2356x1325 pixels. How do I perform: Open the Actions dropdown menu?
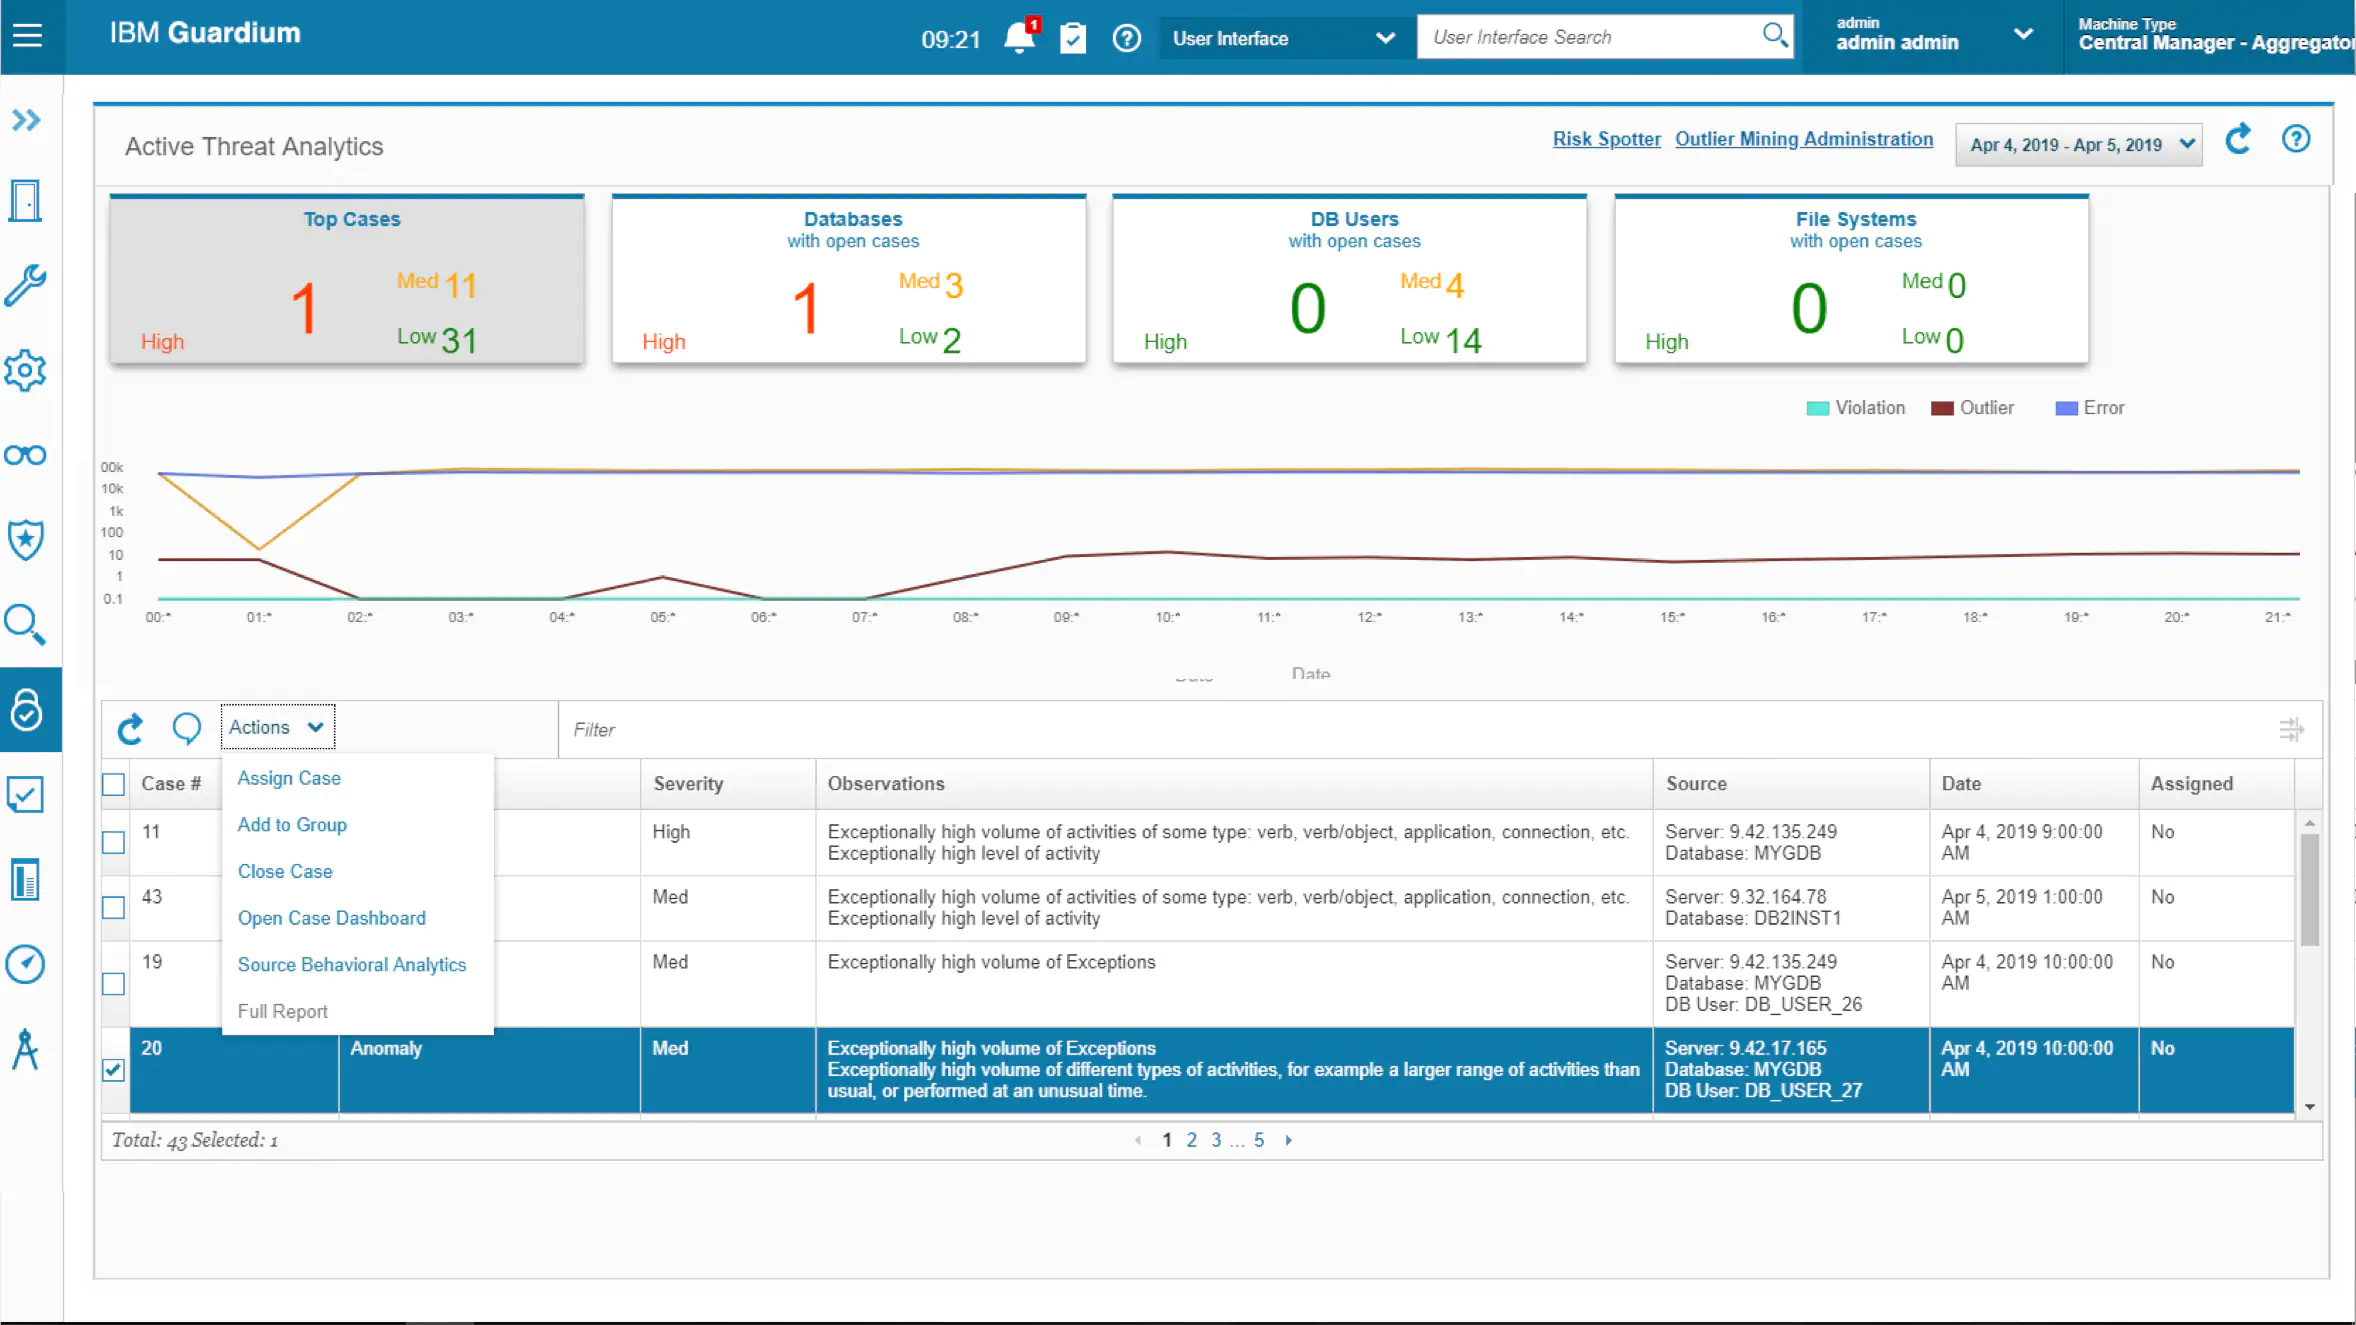click(275, 726)
